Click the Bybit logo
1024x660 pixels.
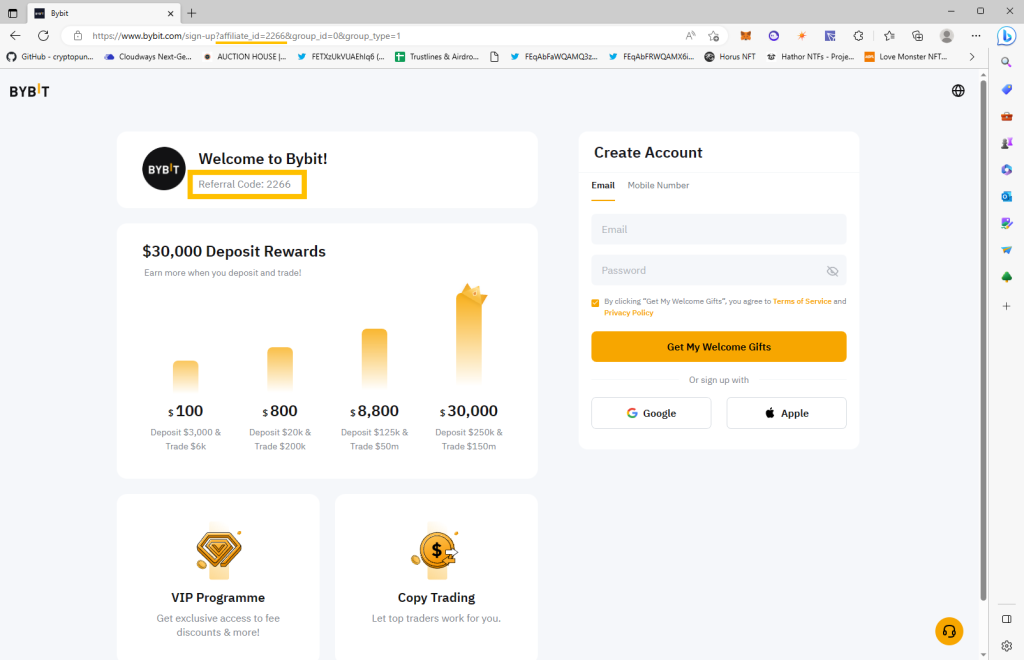coord(30,90)
